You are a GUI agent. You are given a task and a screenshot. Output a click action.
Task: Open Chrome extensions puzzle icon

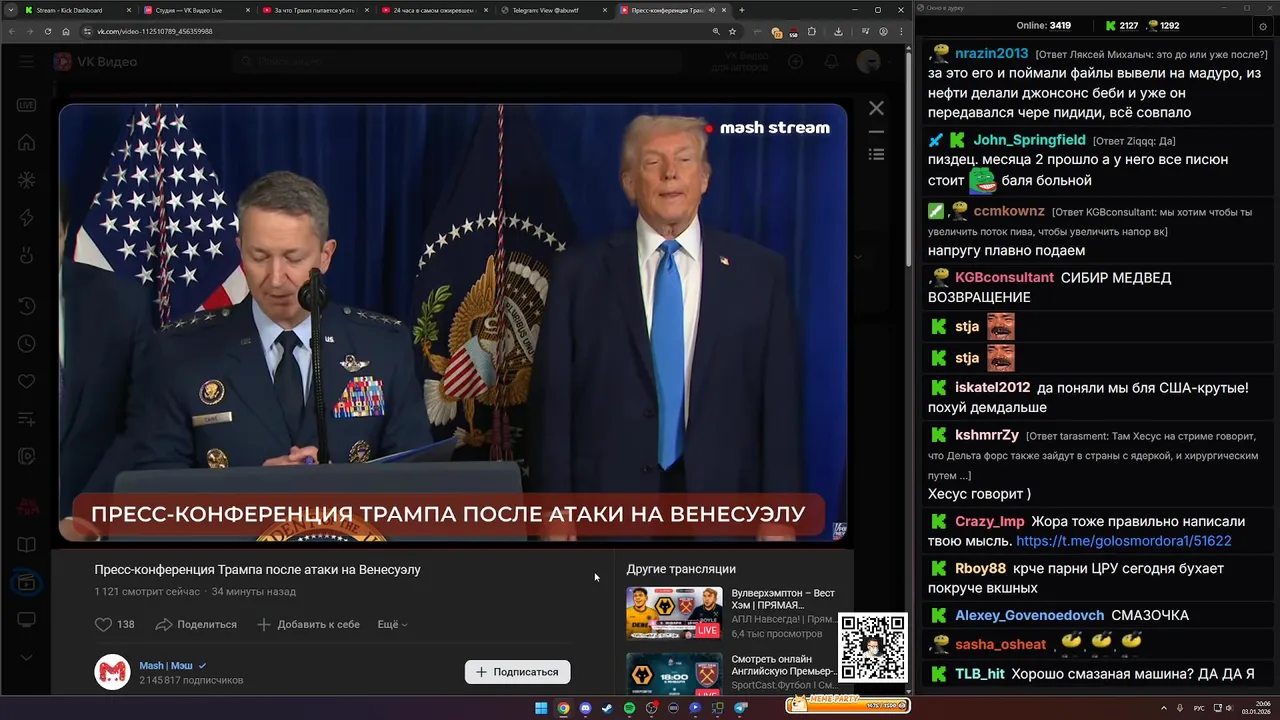point(811,31)
